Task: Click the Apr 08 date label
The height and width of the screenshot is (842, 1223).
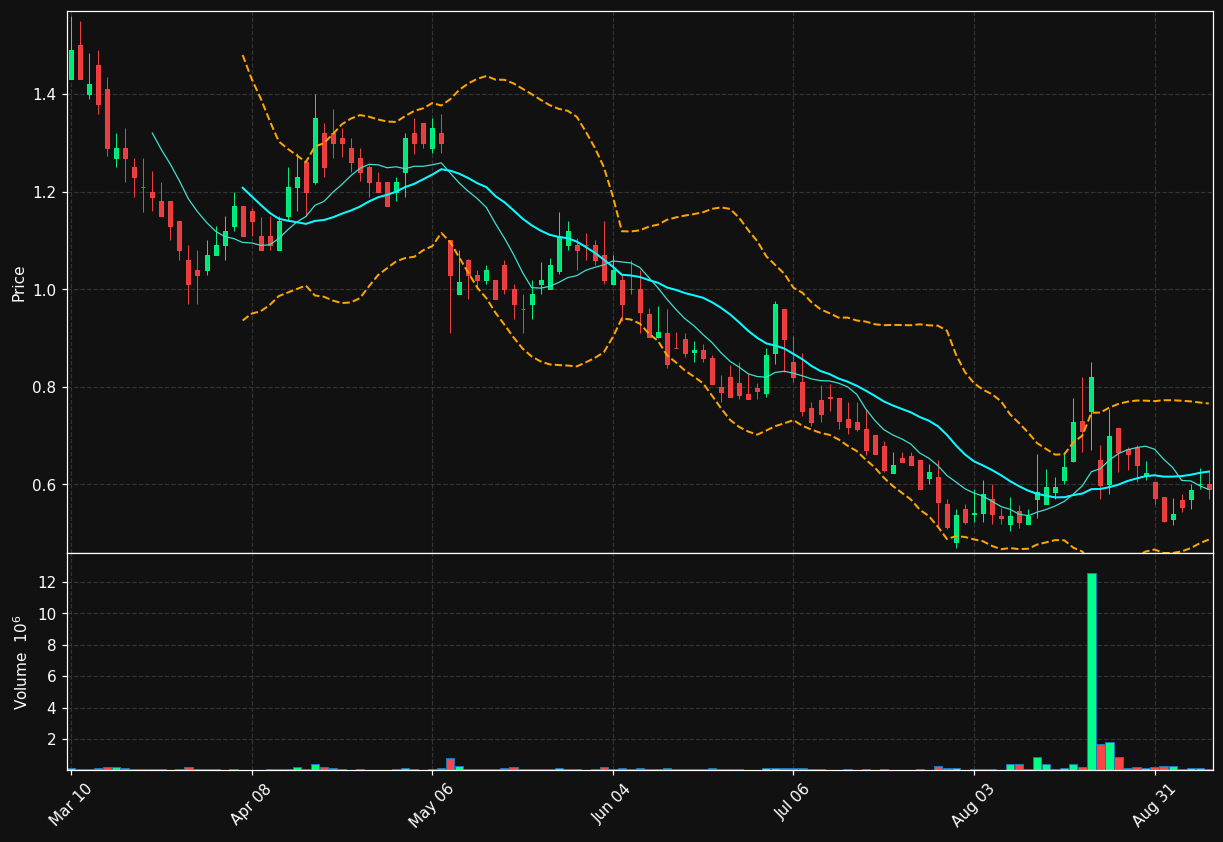Action: 251,805
